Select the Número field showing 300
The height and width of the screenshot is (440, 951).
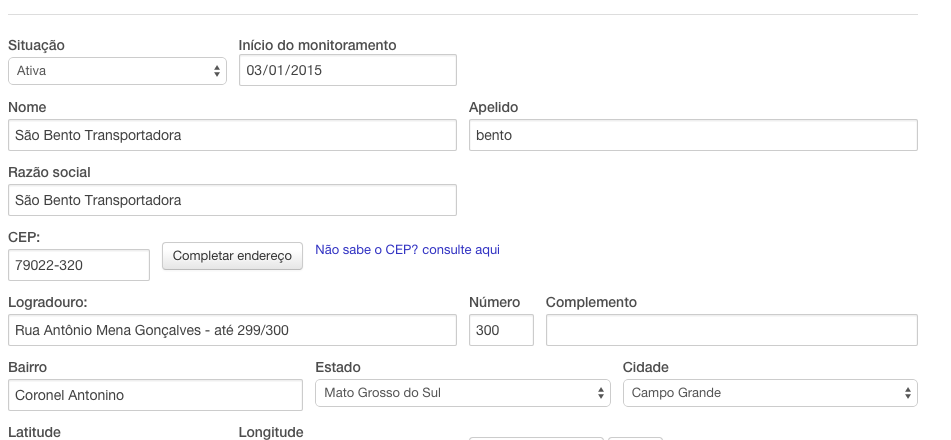pos(502,330)
